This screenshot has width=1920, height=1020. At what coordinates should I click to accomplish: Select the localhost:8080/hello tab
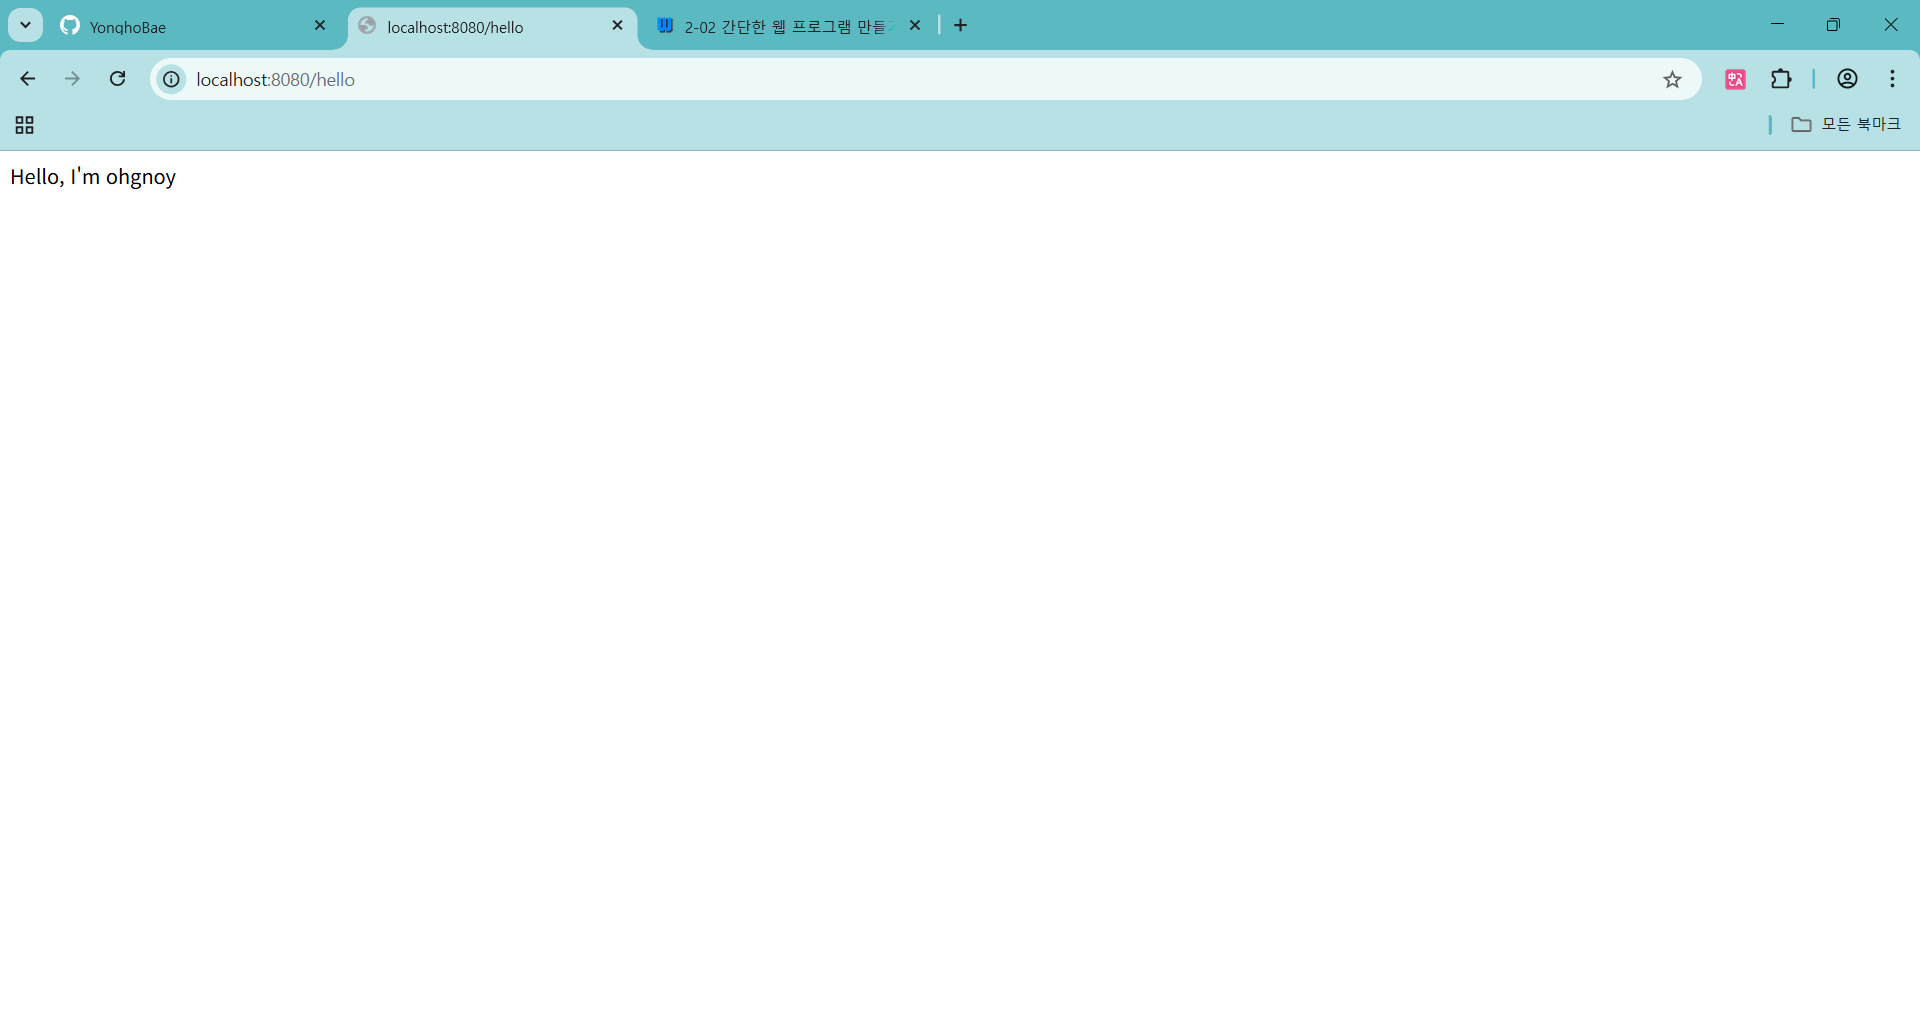click(x=480, y=27)
